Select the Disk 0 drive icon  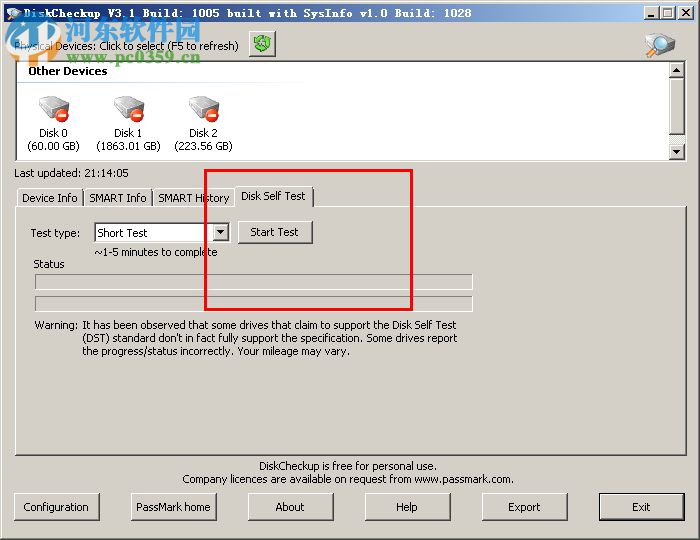(x=54, y=108)
